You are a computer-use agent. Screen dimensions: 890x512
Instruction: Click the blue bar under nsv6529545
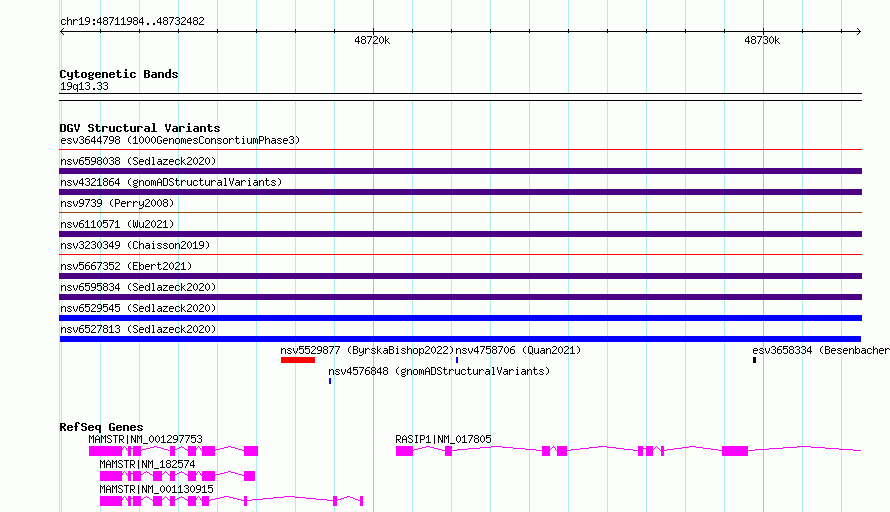(460, 318)
